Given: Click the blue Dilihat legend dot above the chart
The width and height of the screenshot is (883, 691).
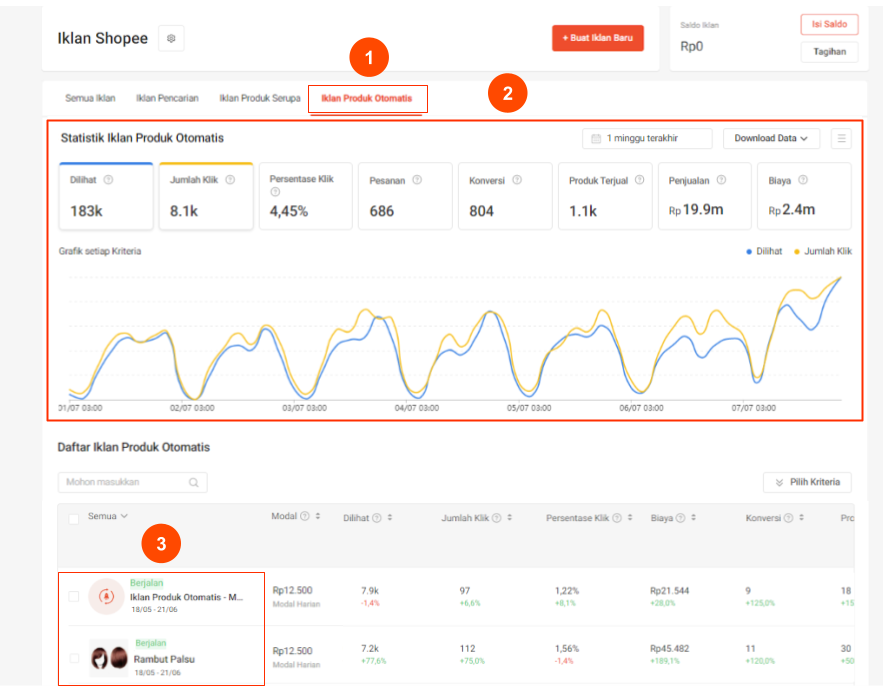Looking at the screenshot, I should 749,252.
